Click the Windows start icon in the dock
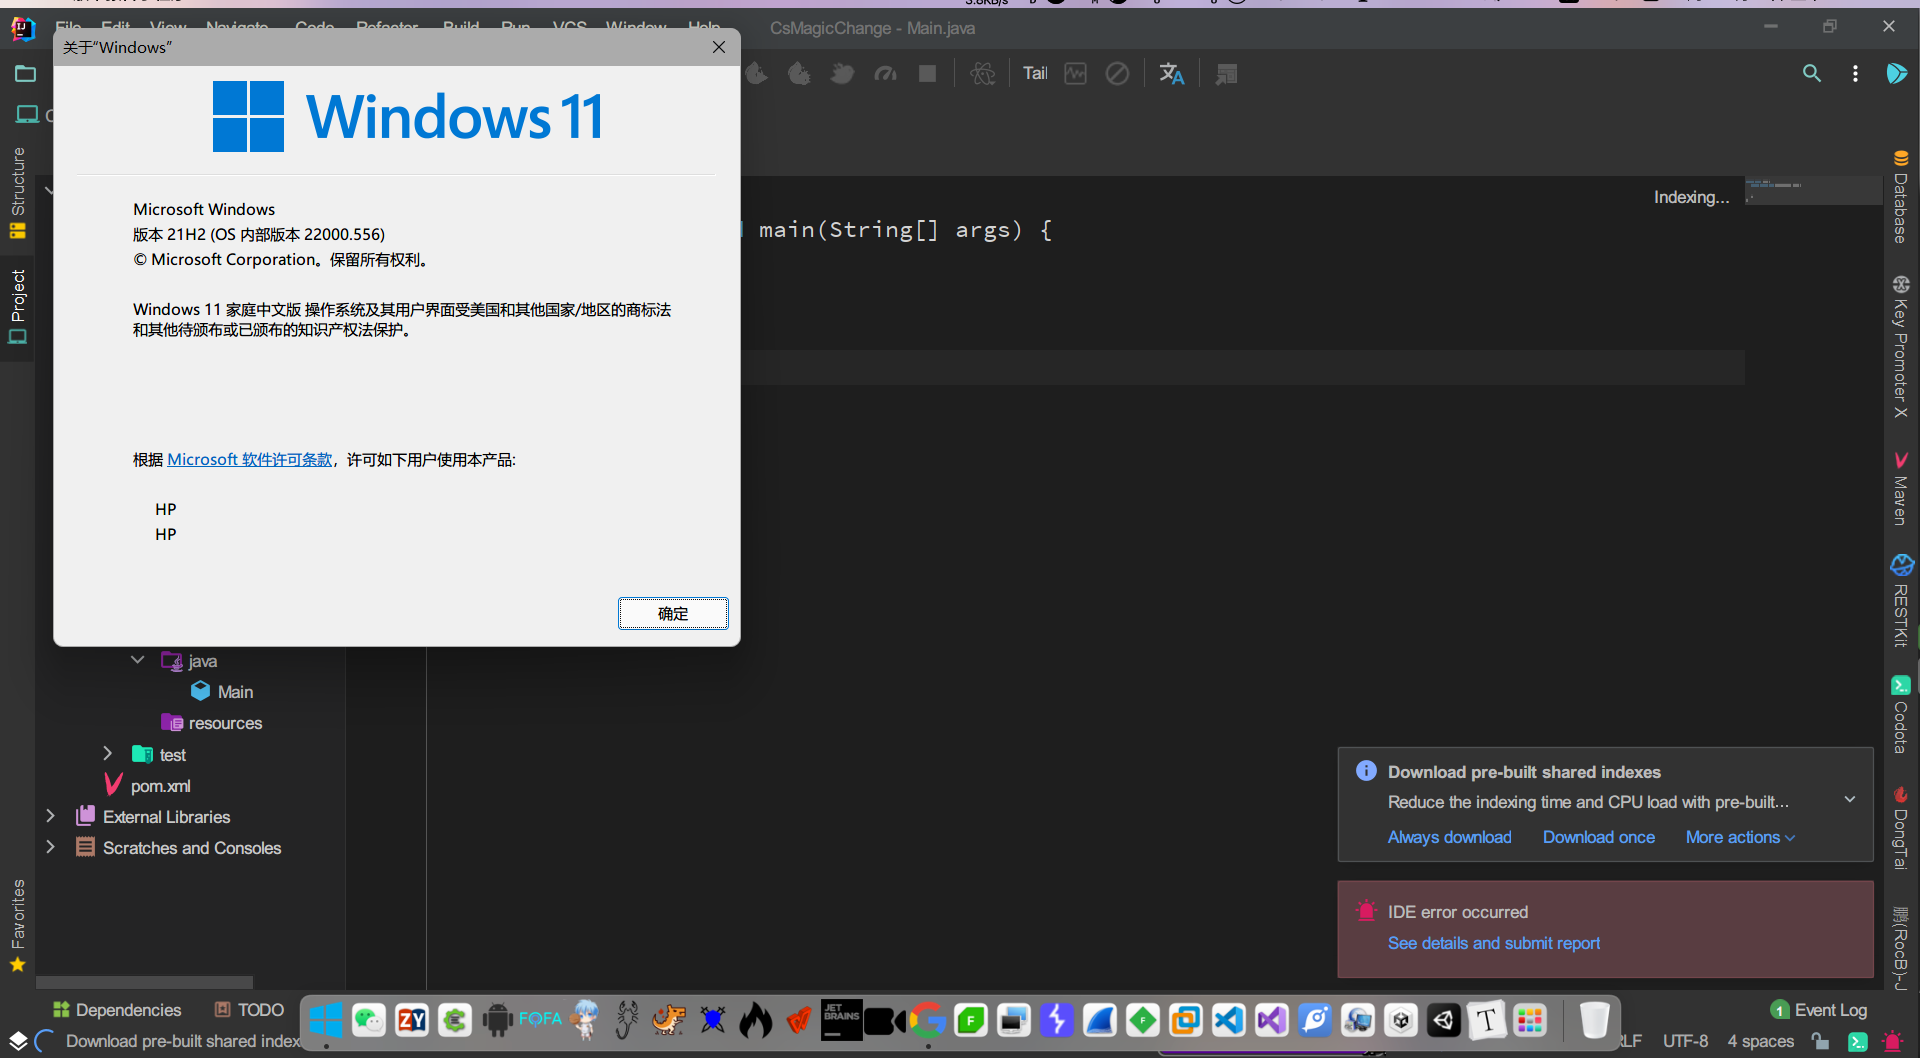The width and height of the screenshot is (1920, 1058). tap(326, 1020)
